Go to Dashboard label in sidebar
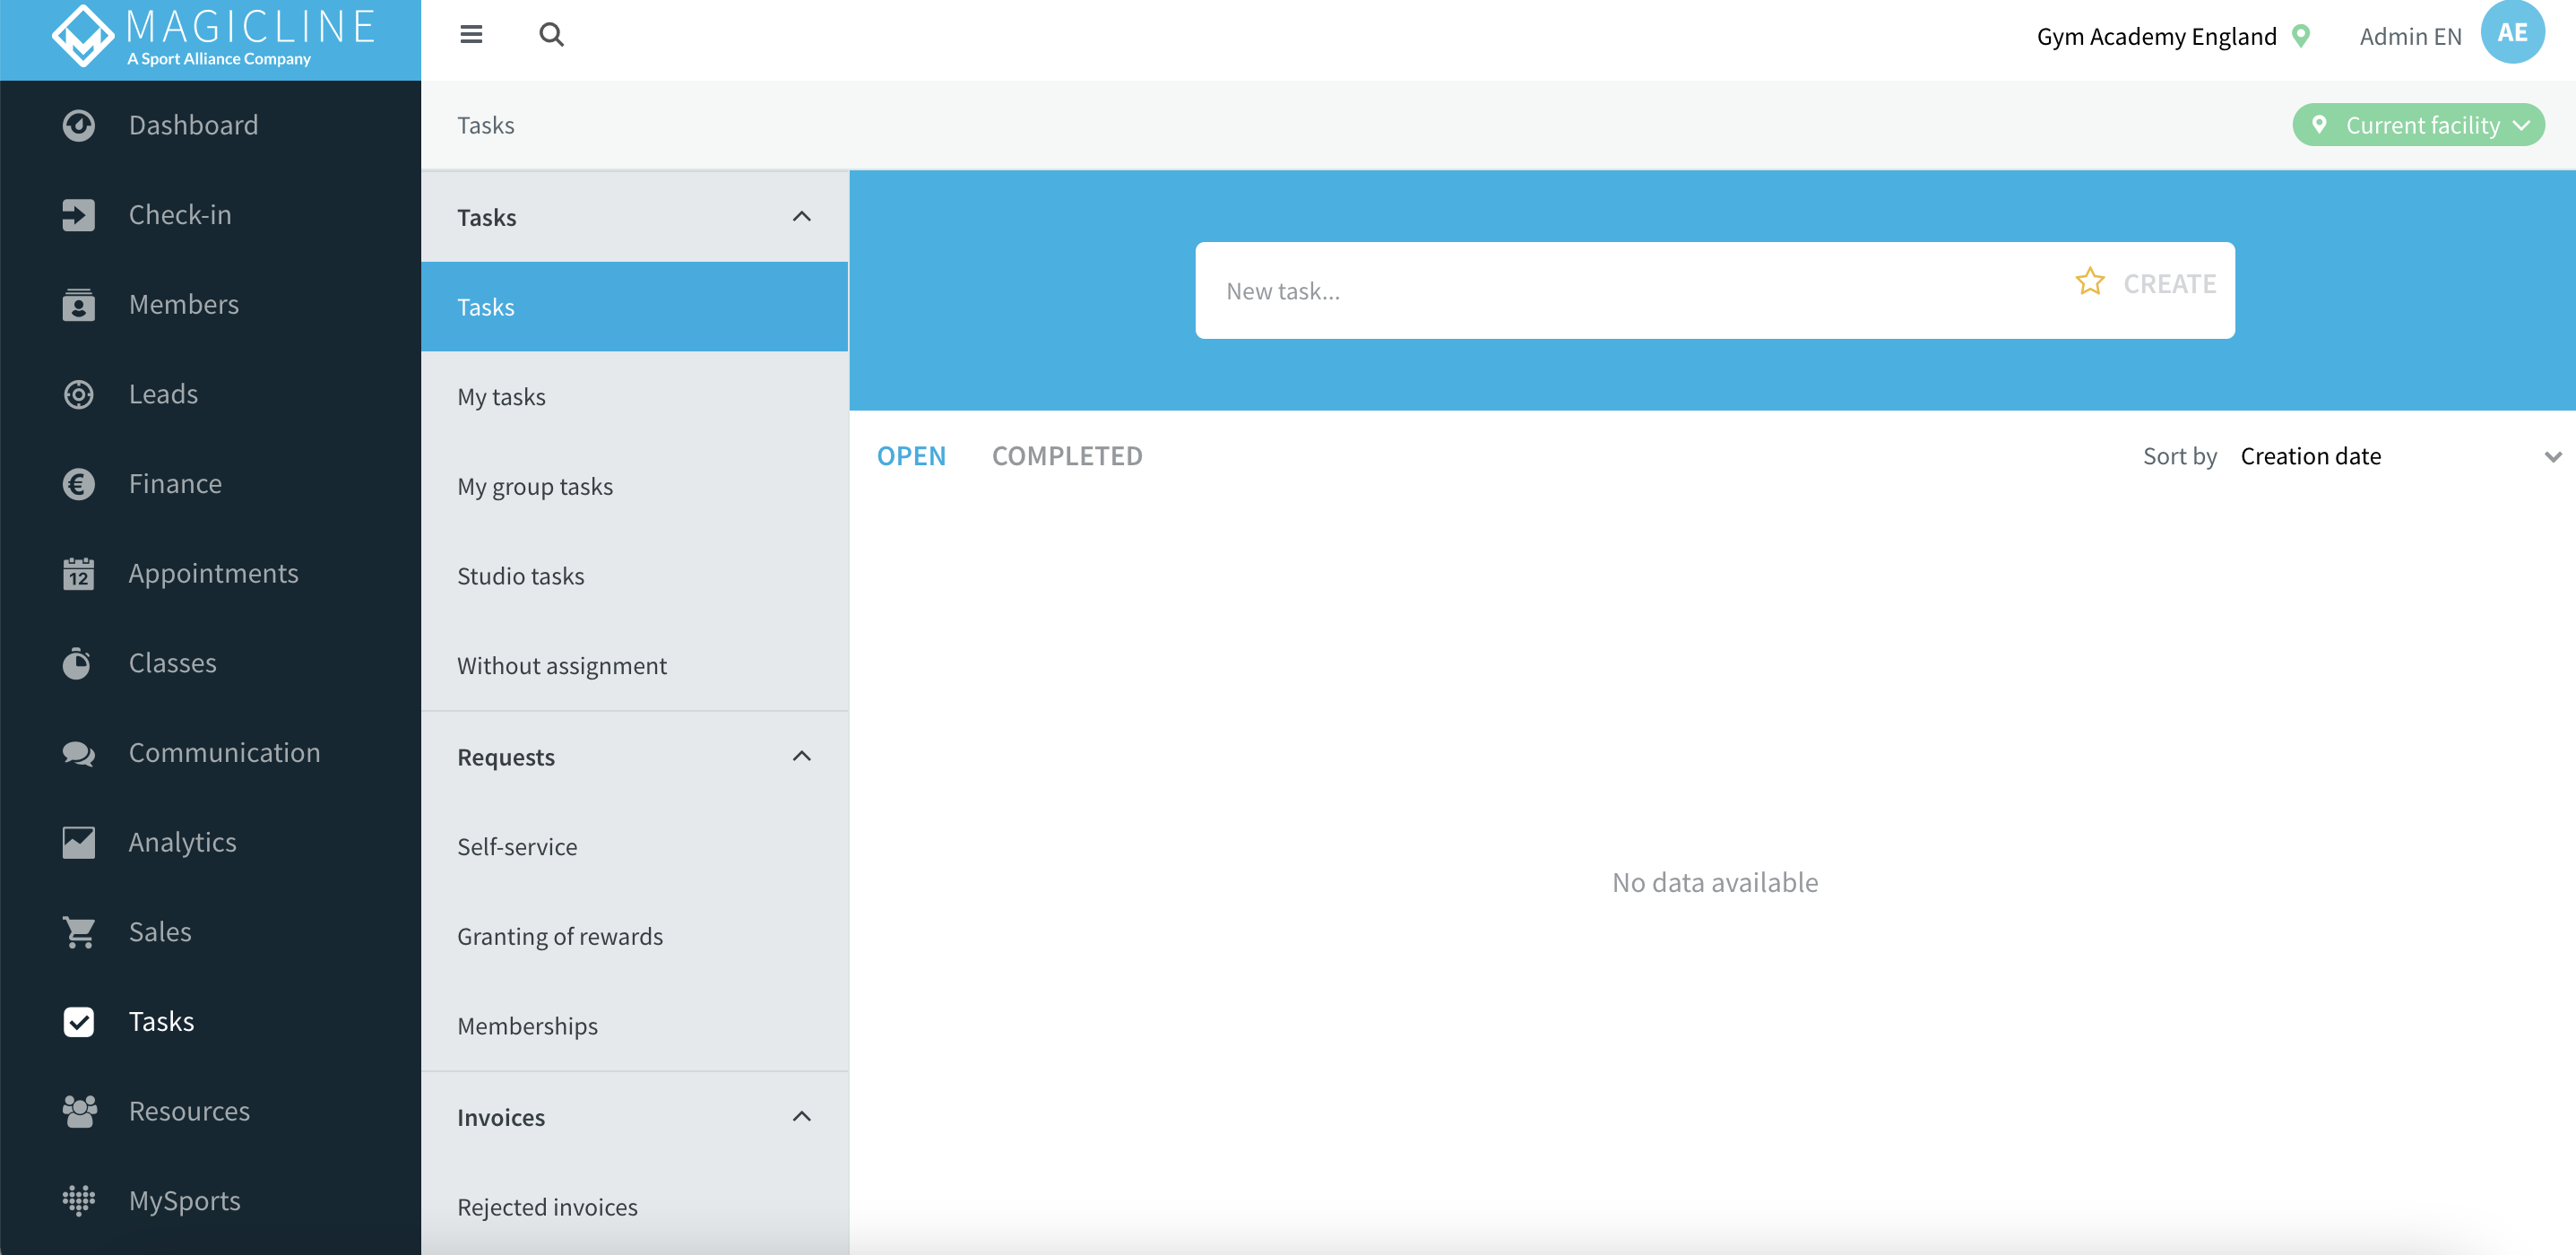Image resolution: width=2576 pixels, height=1255 pixels. pos(193,125)
